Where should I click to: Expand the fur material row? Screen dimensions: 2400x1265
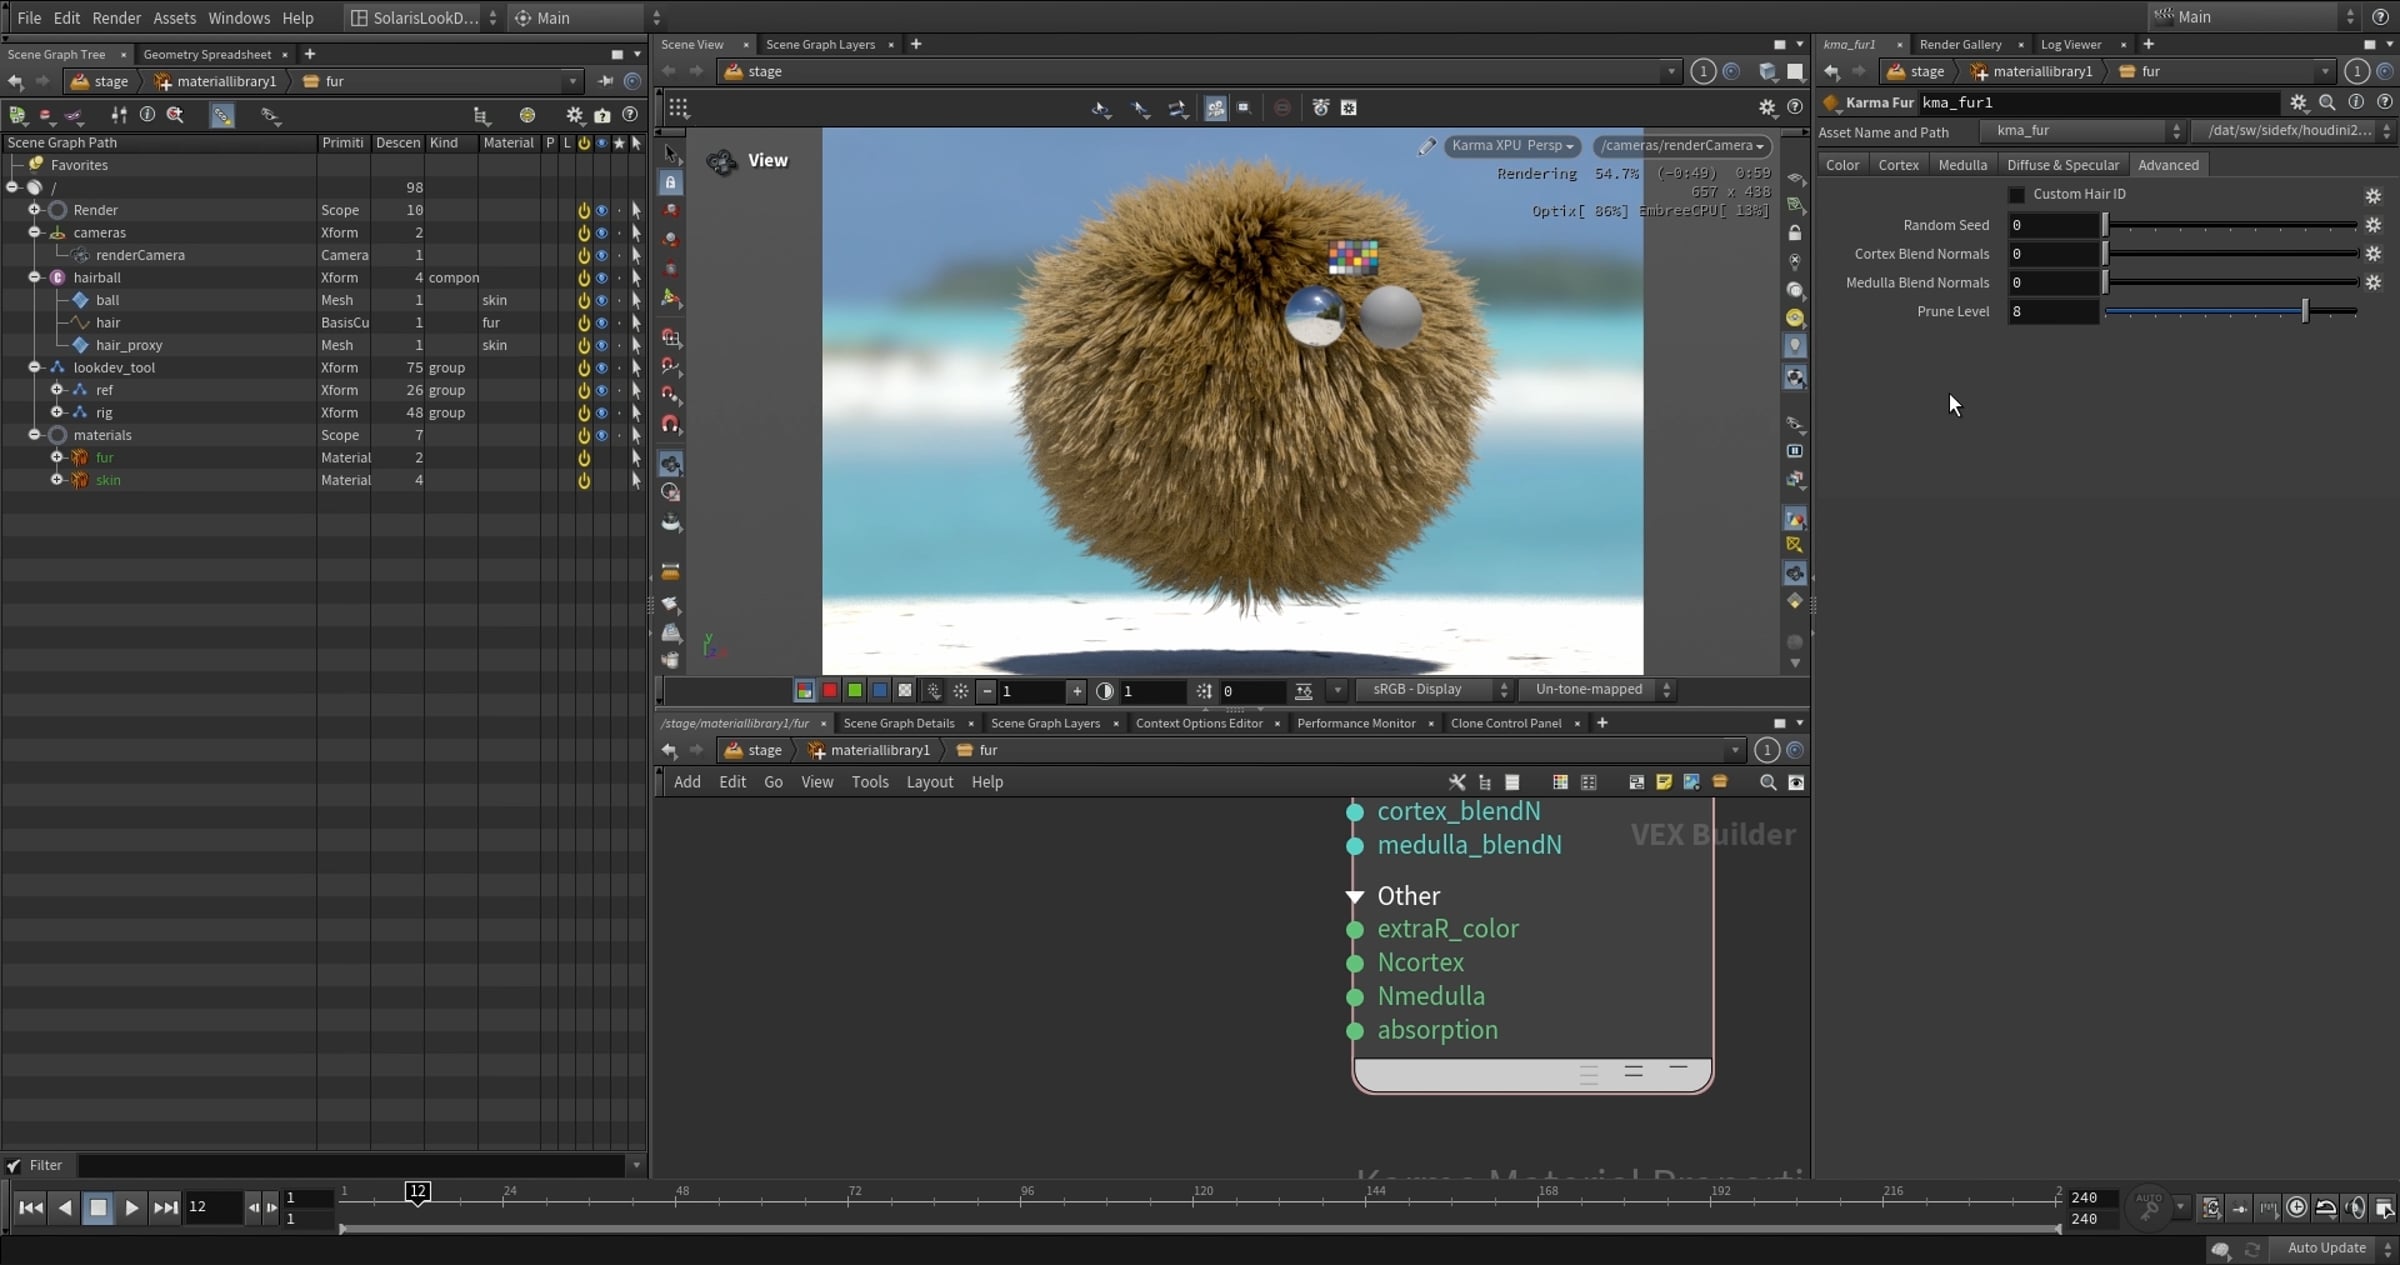coord(57,458)
